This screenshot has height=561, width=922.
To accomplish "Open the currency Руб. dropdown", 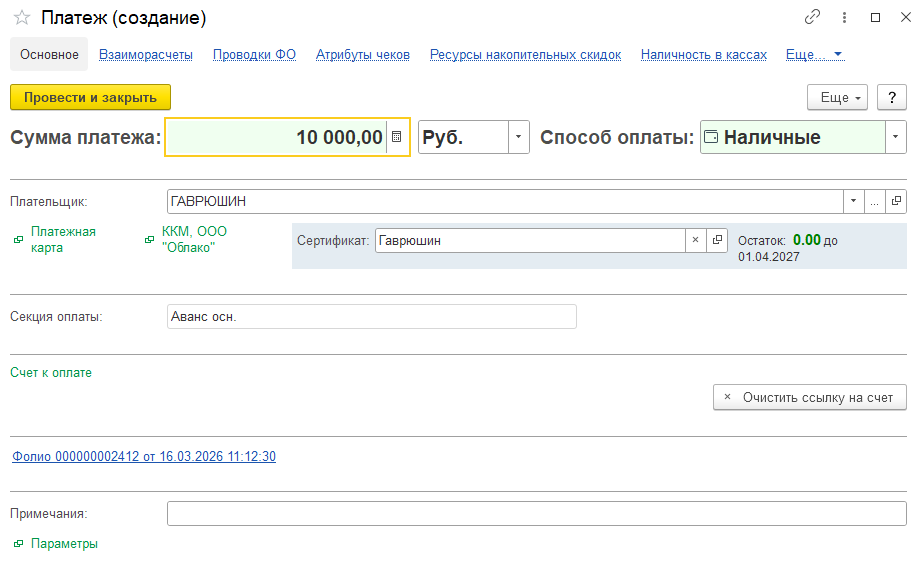I will coord(518,137).
